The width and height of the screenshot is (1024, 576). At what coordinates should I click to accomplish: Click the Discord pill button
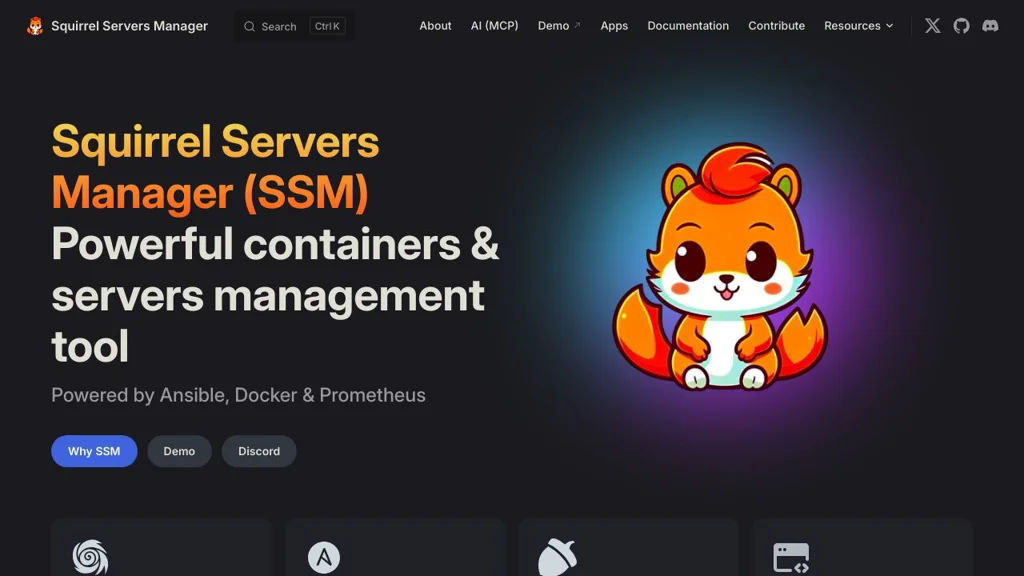[x=259, y=451]
